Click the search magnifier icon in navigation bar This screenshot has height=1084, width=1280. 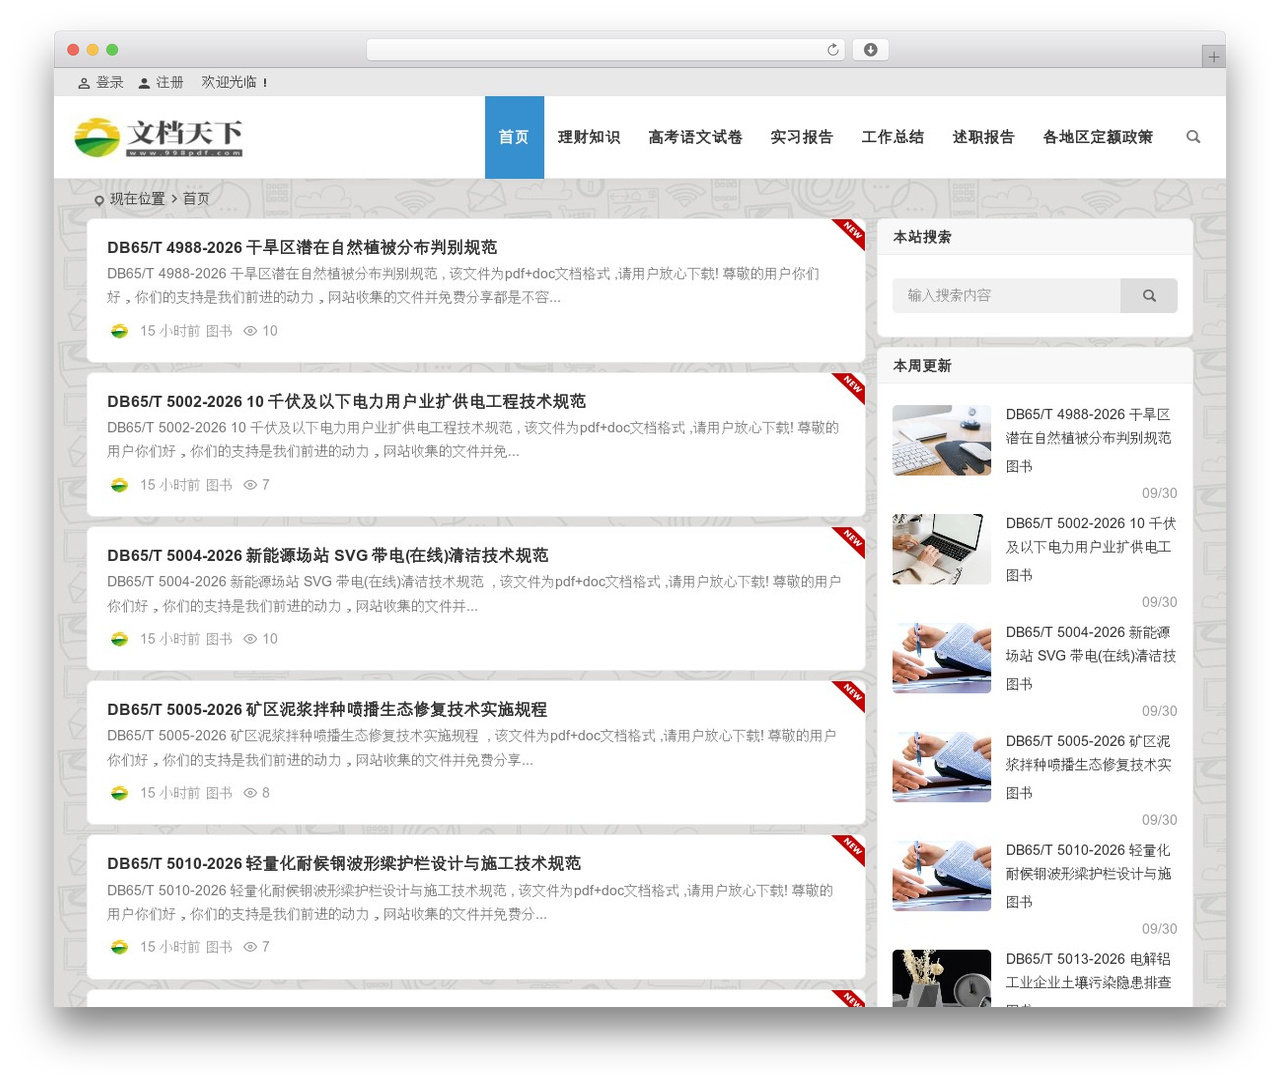click(1193, 137)
